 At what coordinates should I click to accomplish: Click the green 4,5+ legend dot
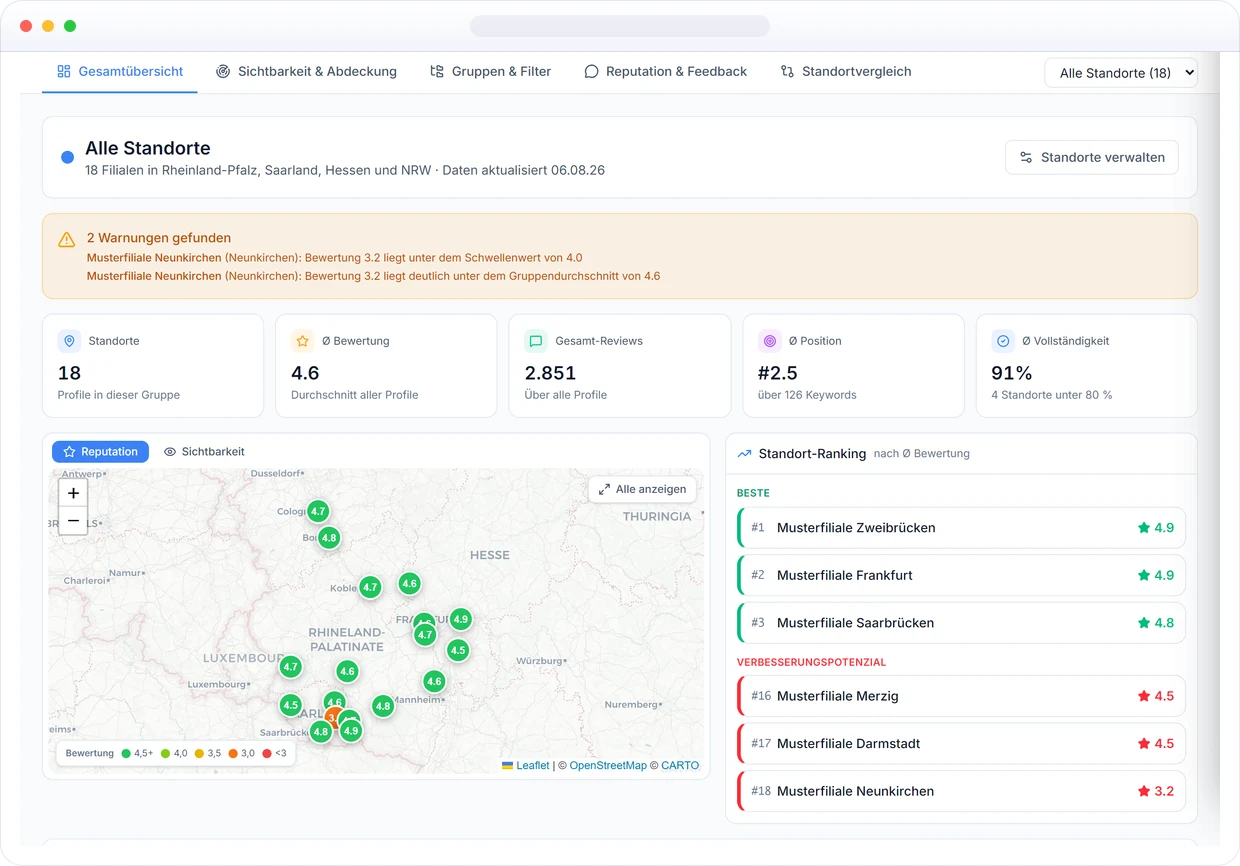(126, 753)
